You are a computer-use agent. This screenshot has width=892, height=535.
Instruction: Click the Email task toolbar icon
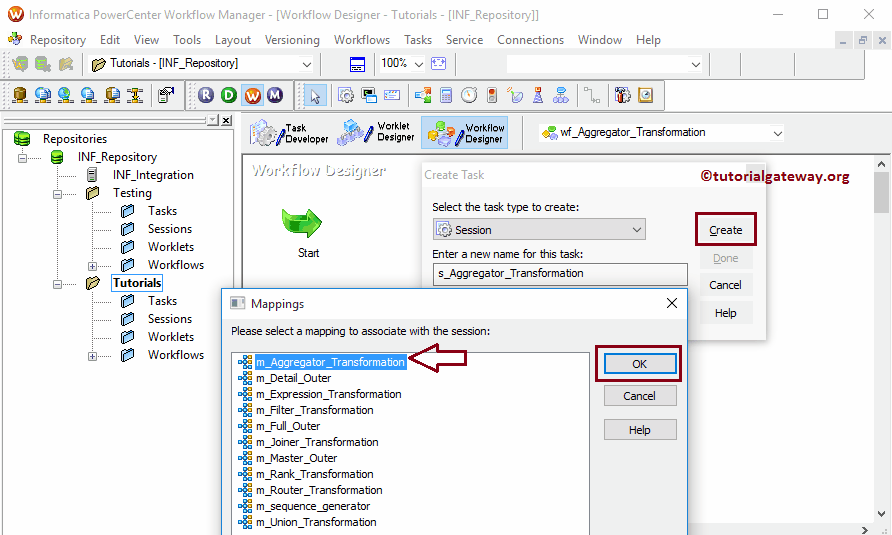(392, 96)
